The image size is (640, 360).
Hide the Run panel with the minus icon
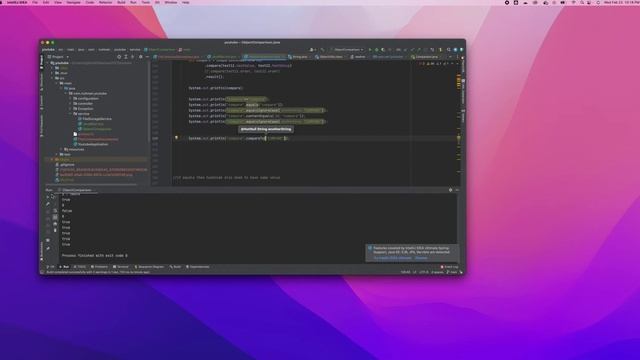pyautogui.click(x=457, y=190)
